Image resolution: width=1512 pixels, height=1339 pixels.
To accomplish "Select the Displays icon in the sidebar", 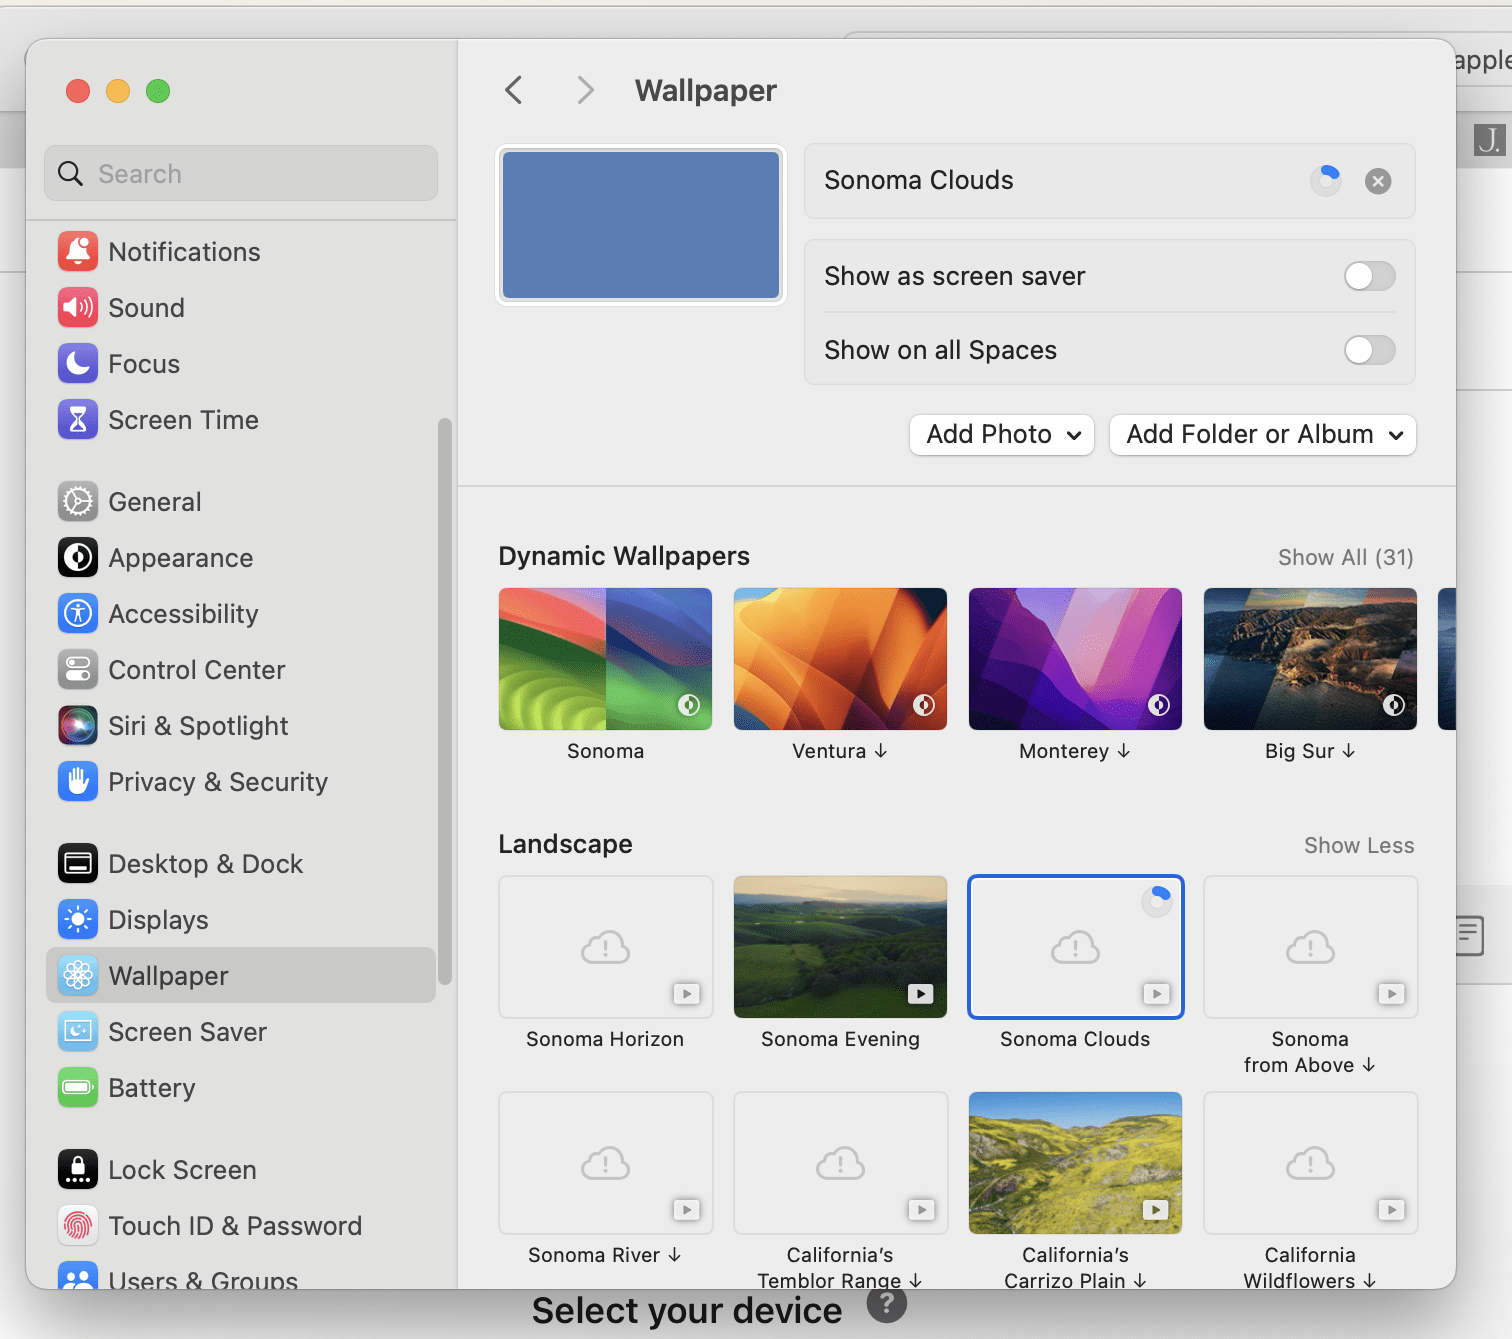I will (x=78, y=920).
